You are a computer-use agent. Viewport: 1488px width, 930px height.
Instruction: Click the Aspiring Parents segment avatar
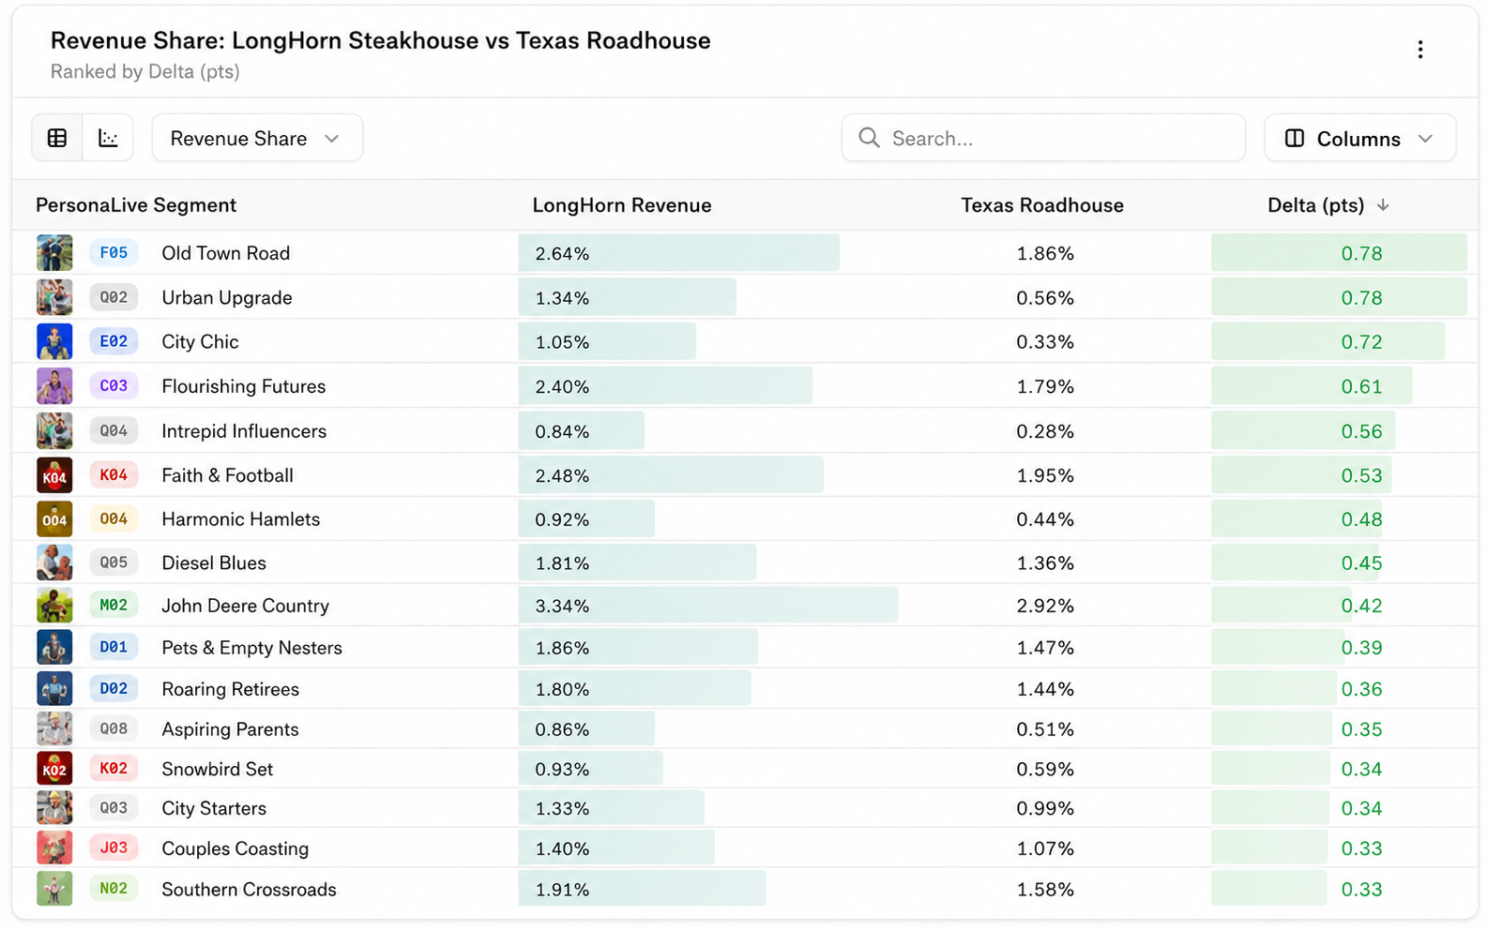(x=54, y=729)
